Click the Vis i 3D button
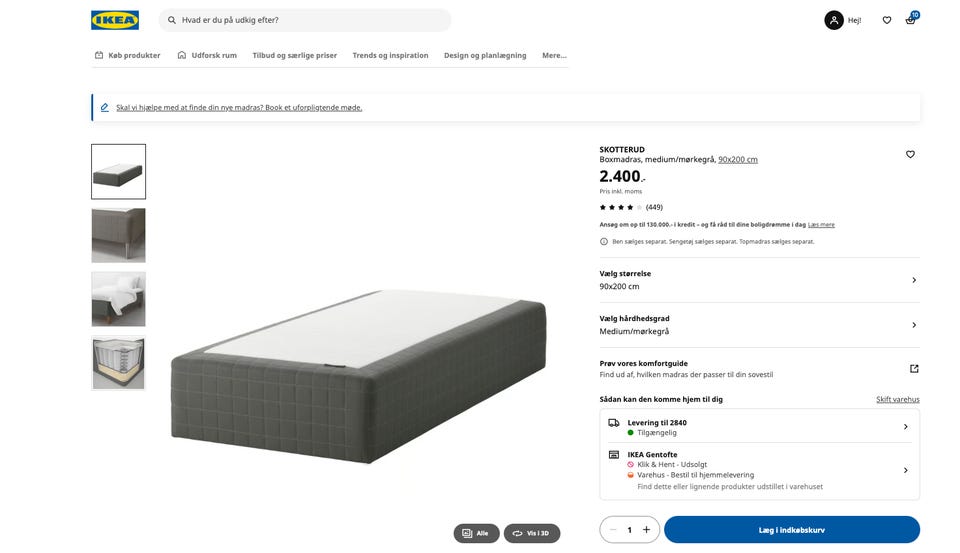 tap(532, 533)
